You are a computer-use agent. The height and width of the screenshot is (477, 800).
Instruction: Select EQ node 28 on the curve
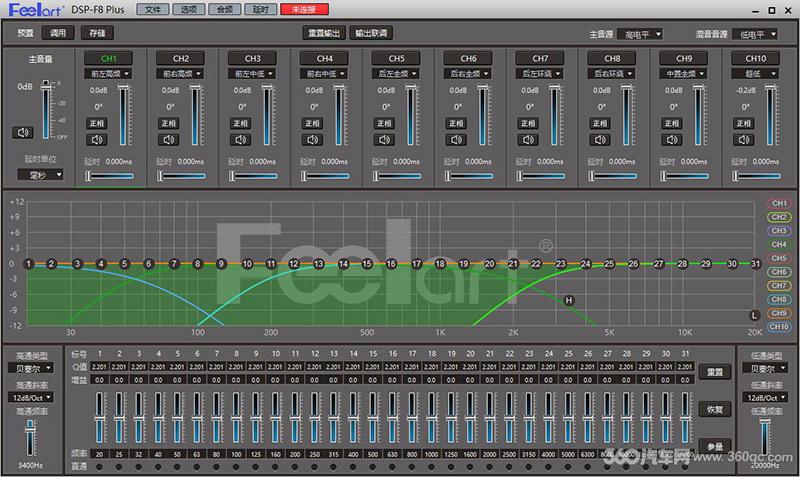[x=683, y=264]
